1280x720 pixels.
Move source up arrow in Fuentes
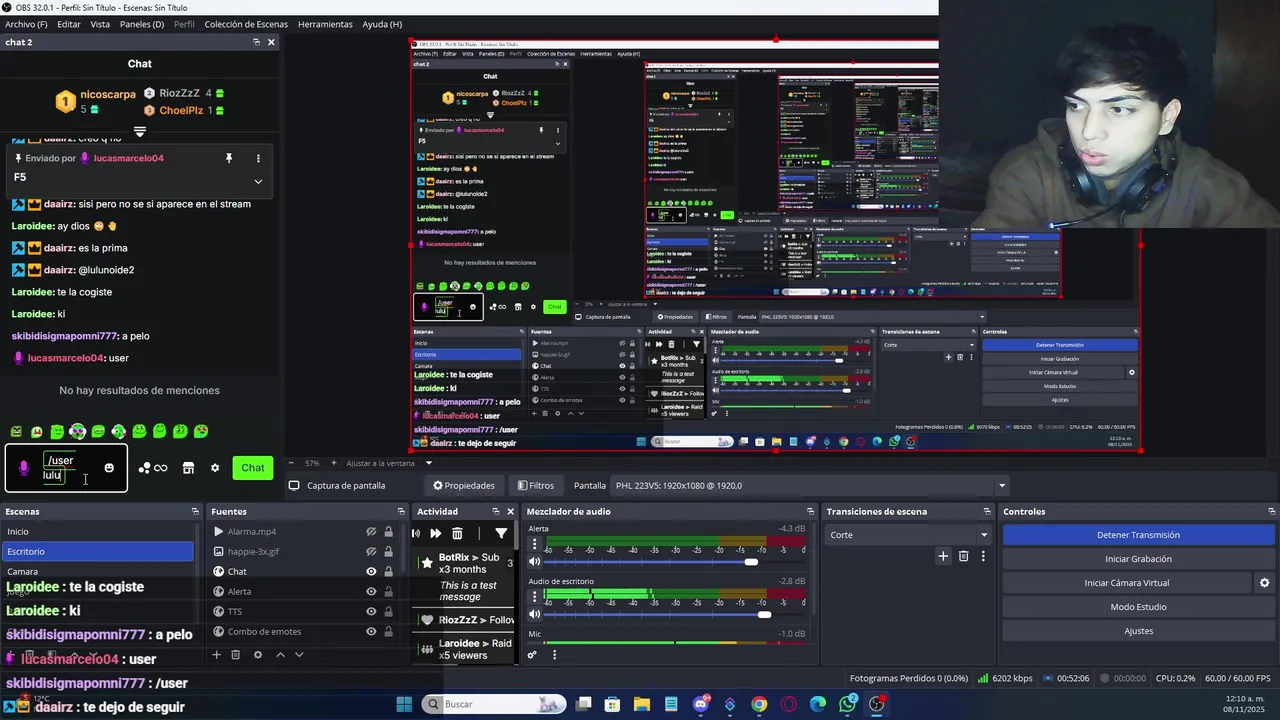coord(280,655)
